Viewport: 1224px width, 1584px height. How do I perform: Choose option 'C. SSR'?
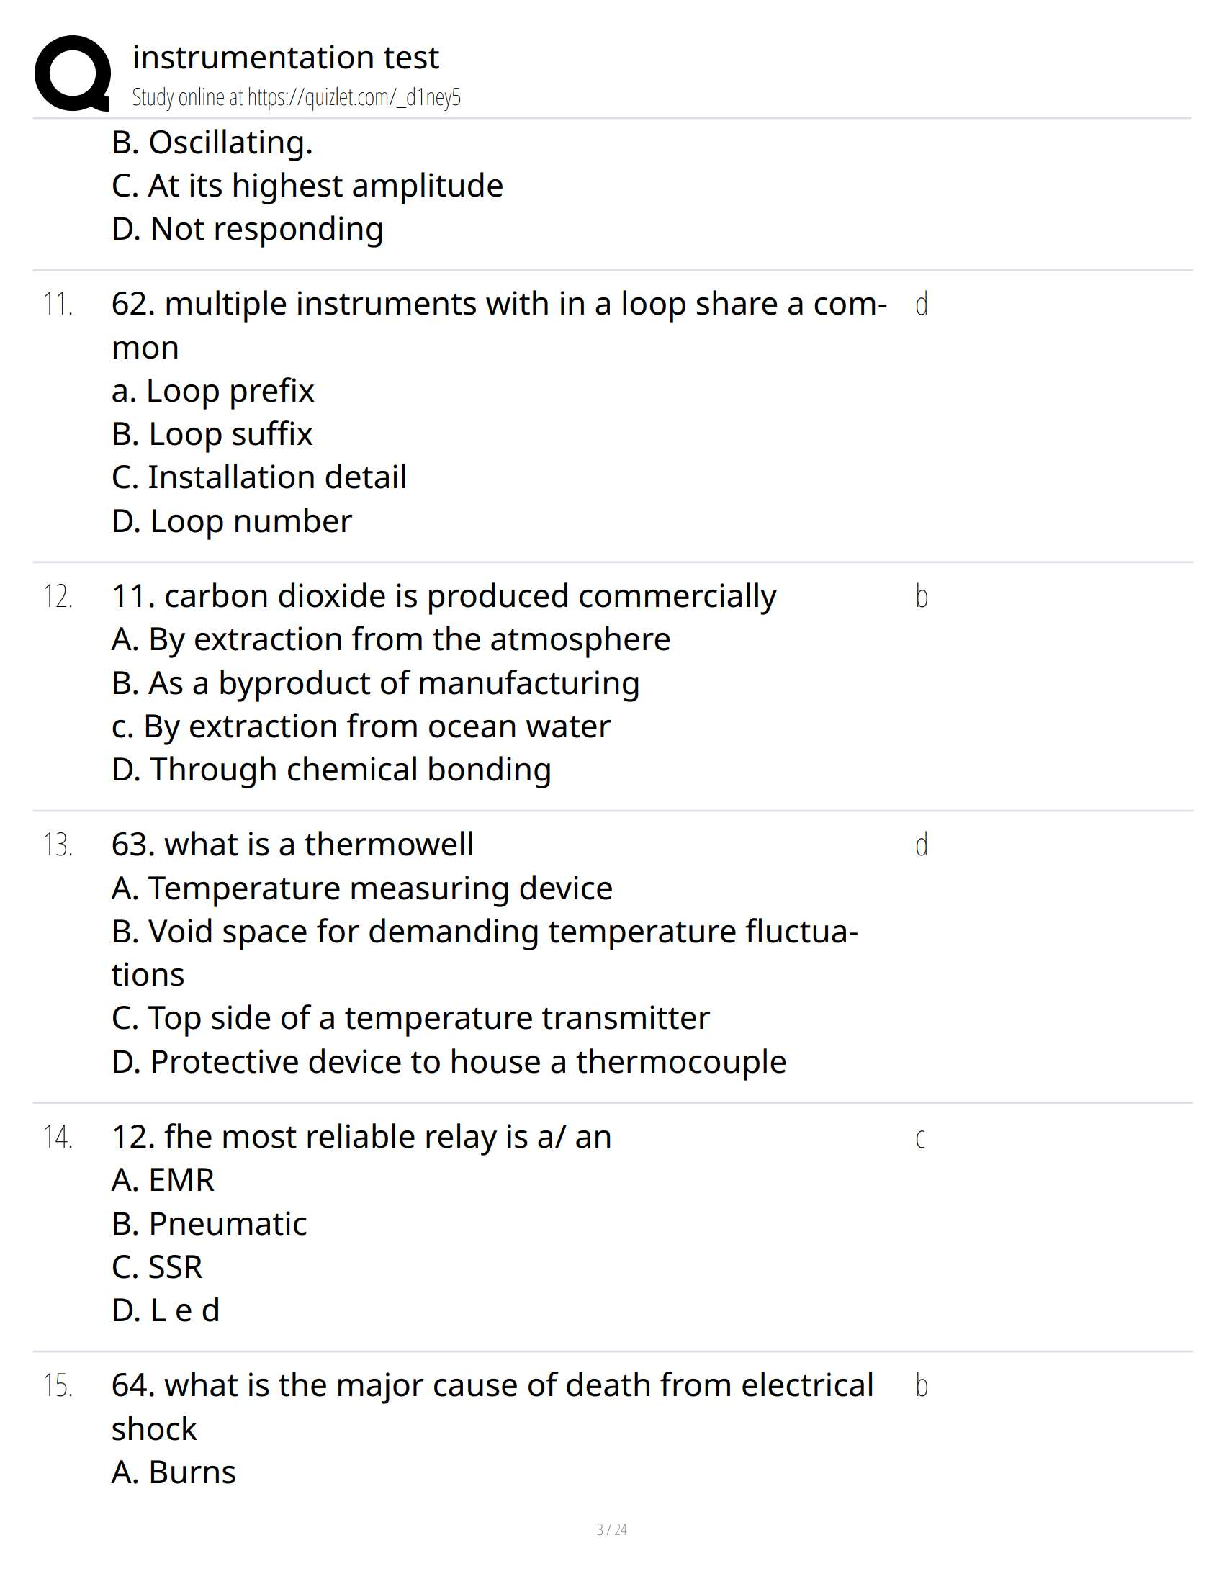[157, 1267]
